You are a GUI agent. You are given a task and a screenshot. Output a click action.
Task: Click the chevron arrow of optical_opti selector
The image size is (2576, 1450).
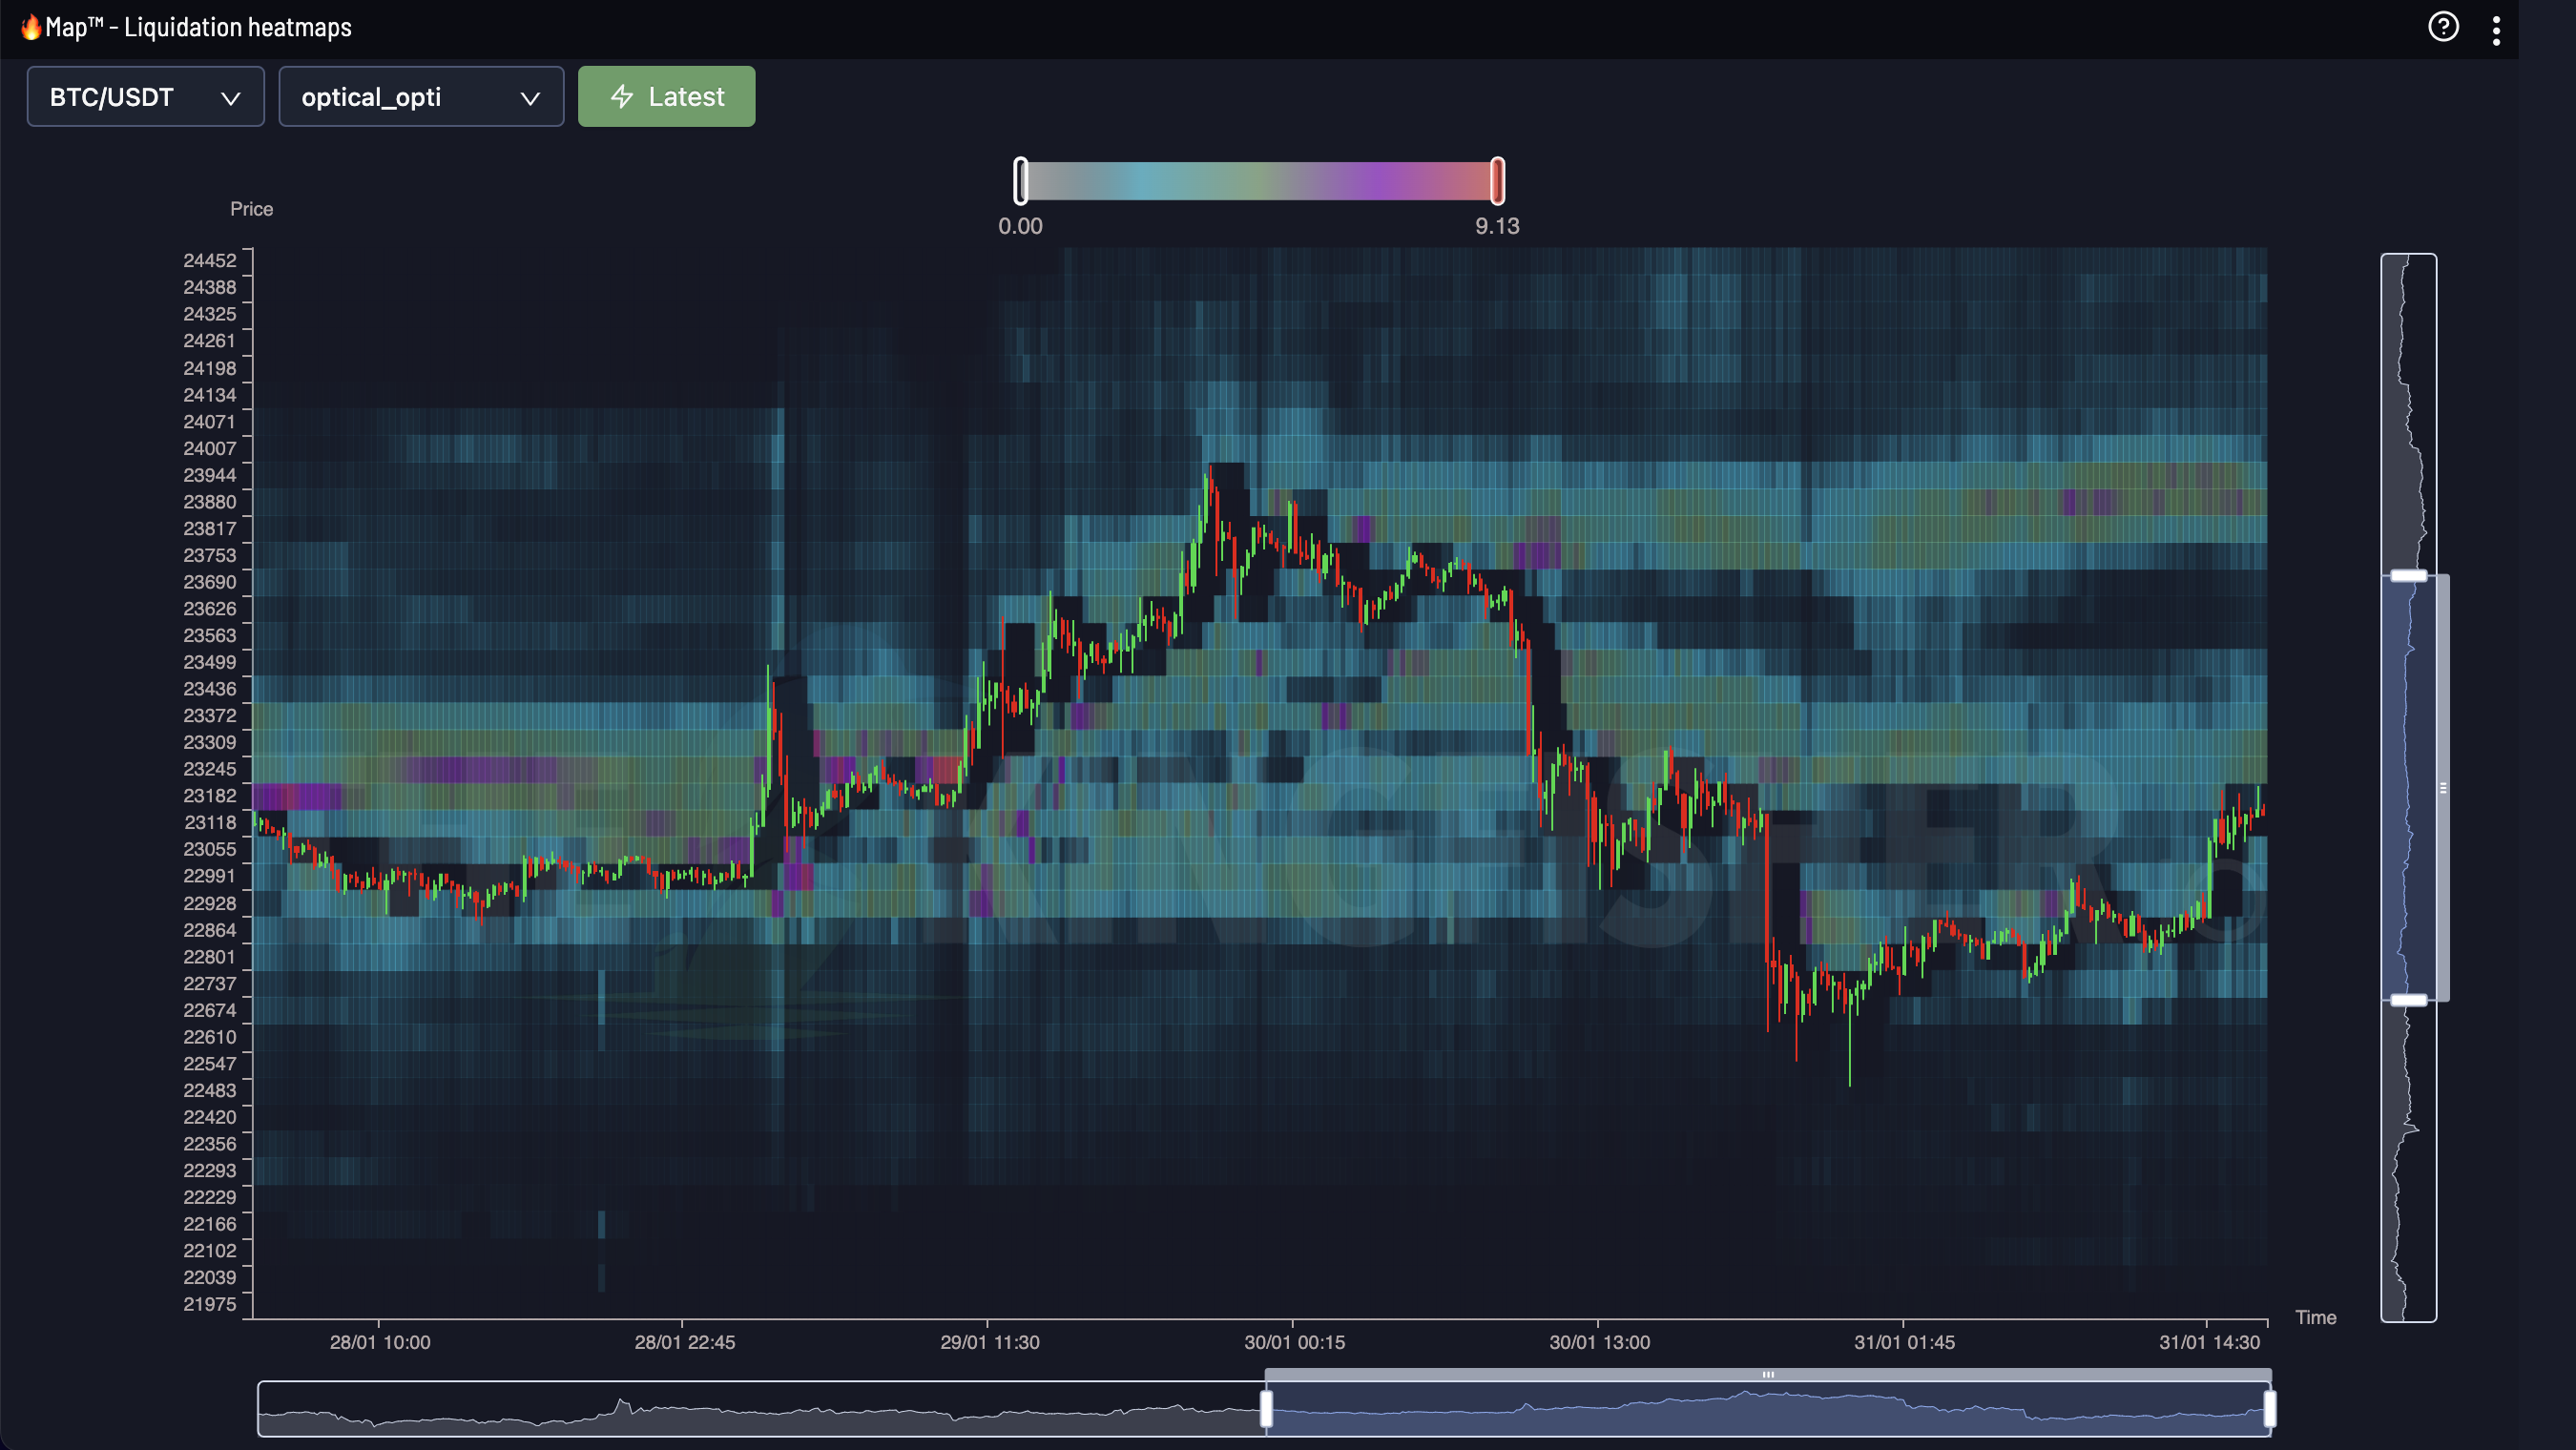pos(530,98)
